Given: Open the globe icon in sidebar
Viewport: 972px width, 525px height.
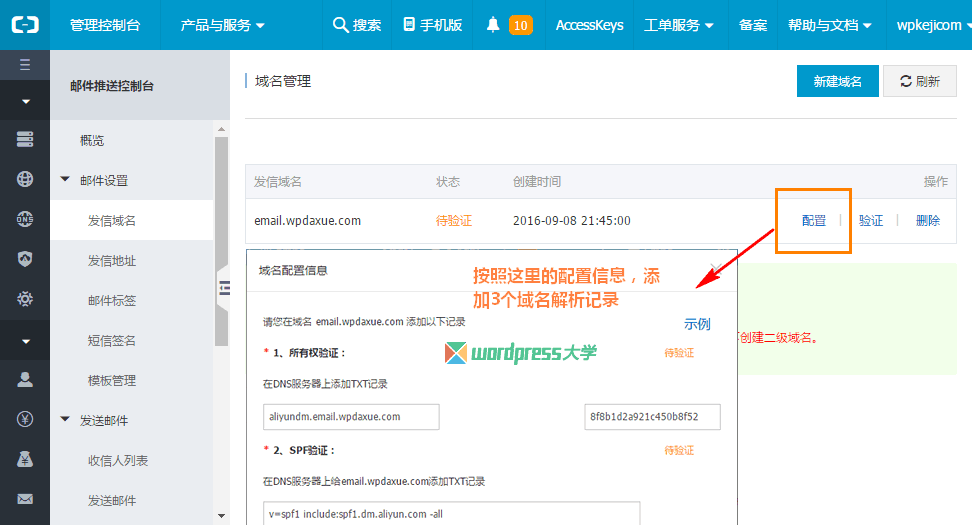Looking at the screenshot, I should (25, 180).
